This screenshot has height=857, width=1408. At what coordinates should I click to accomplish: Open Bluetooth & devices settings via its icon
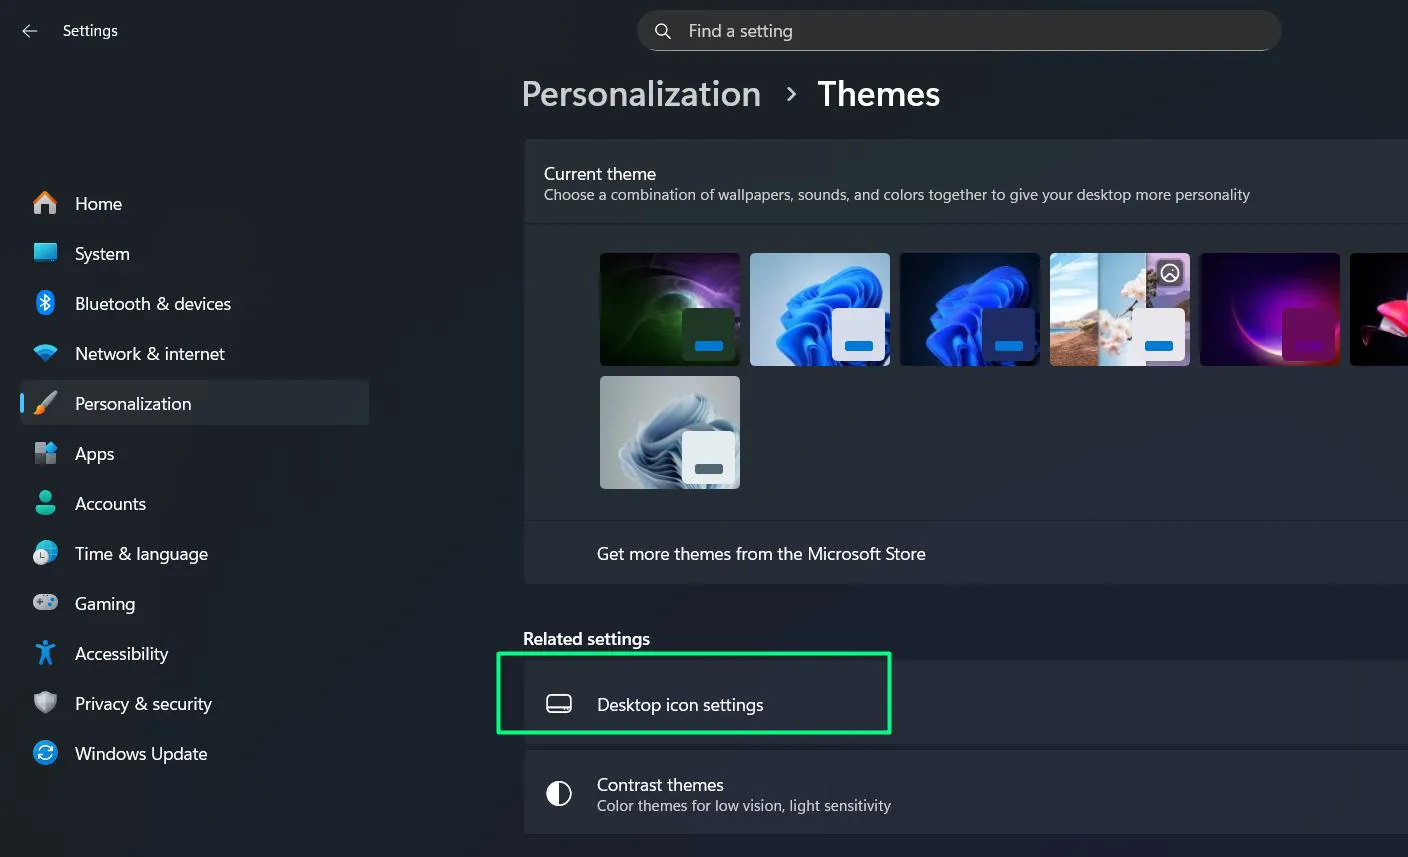pyautogui.click(x=45, y=303)
